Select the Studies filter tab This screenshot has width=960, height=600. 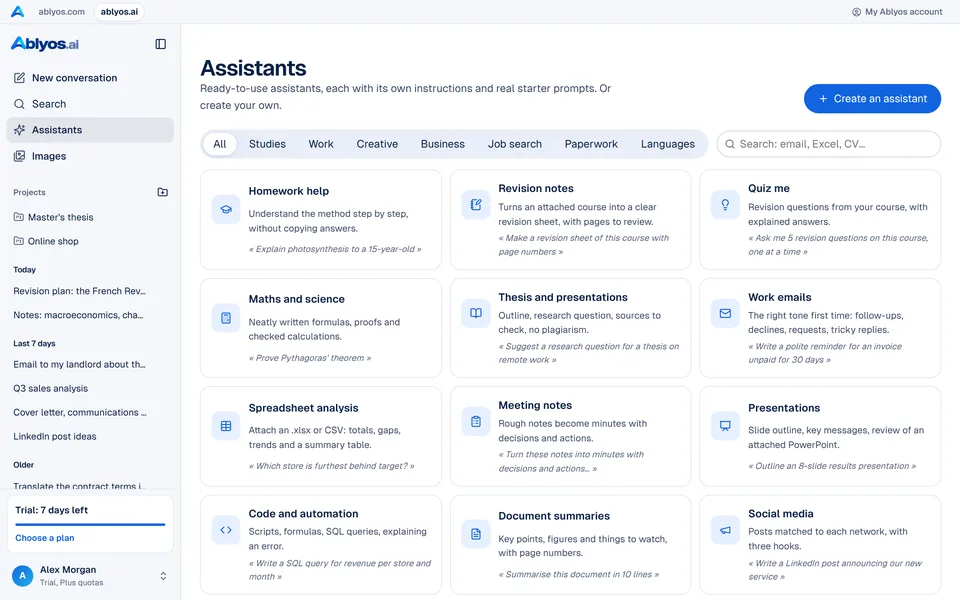pos(267,144)
